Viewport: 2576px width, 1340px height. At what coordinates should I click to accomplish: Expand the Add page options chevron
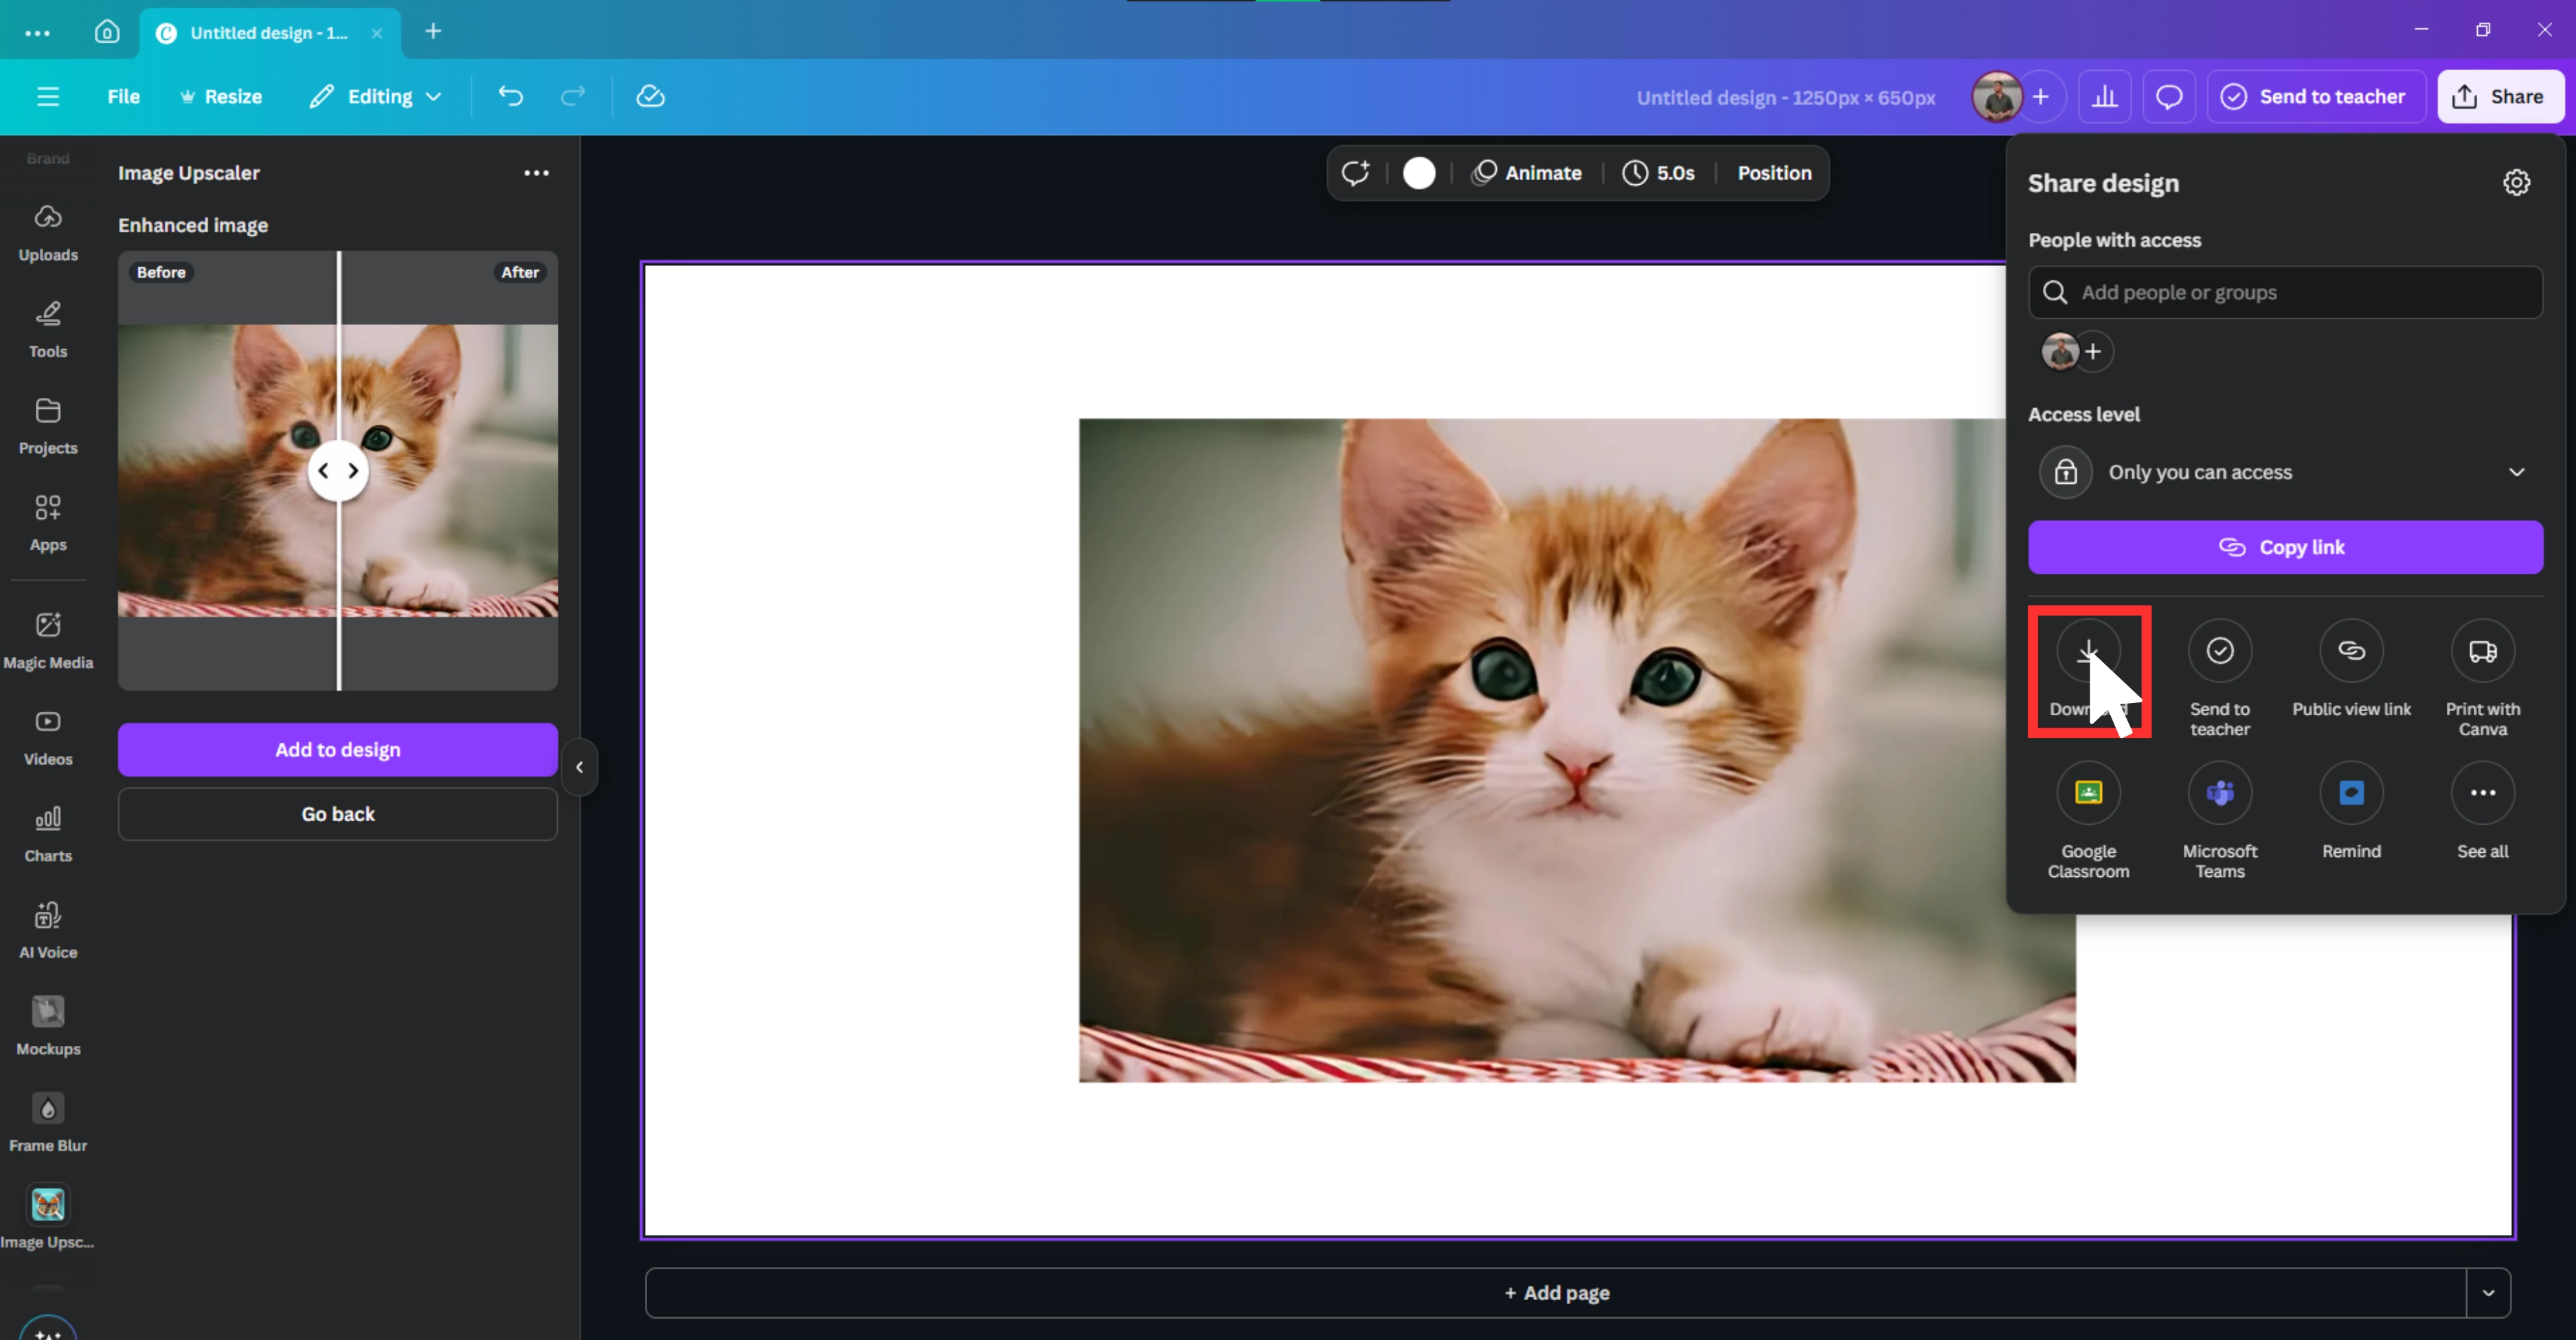pos(2488,1293)
